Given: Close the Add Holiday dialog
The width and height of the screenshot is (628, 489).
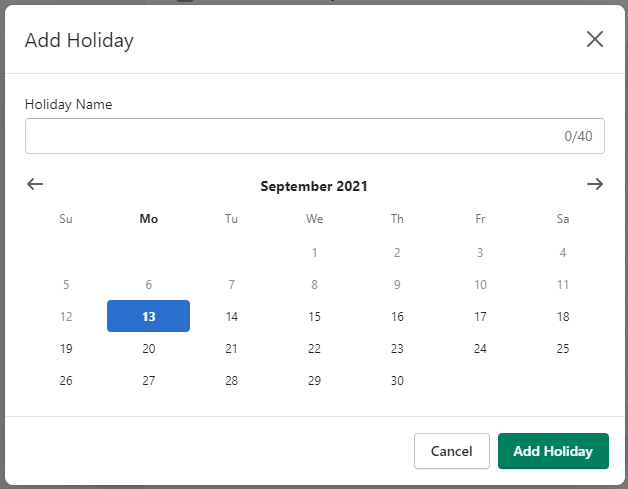Looking at the screenshot, I should (595, 39).
